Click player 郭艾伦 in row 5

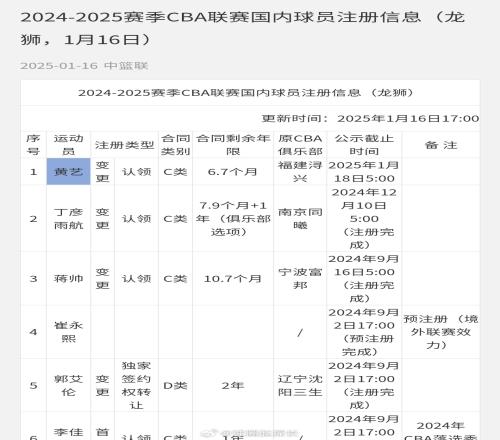(68, 385)
